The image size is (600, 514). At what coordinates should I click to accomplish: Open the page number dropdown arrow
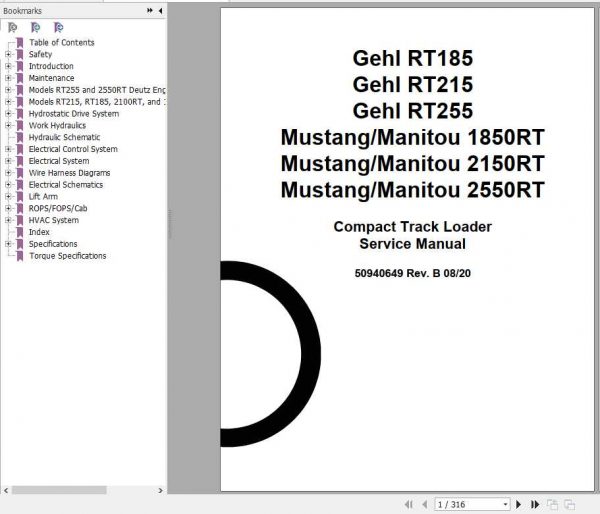pos(505,504)
